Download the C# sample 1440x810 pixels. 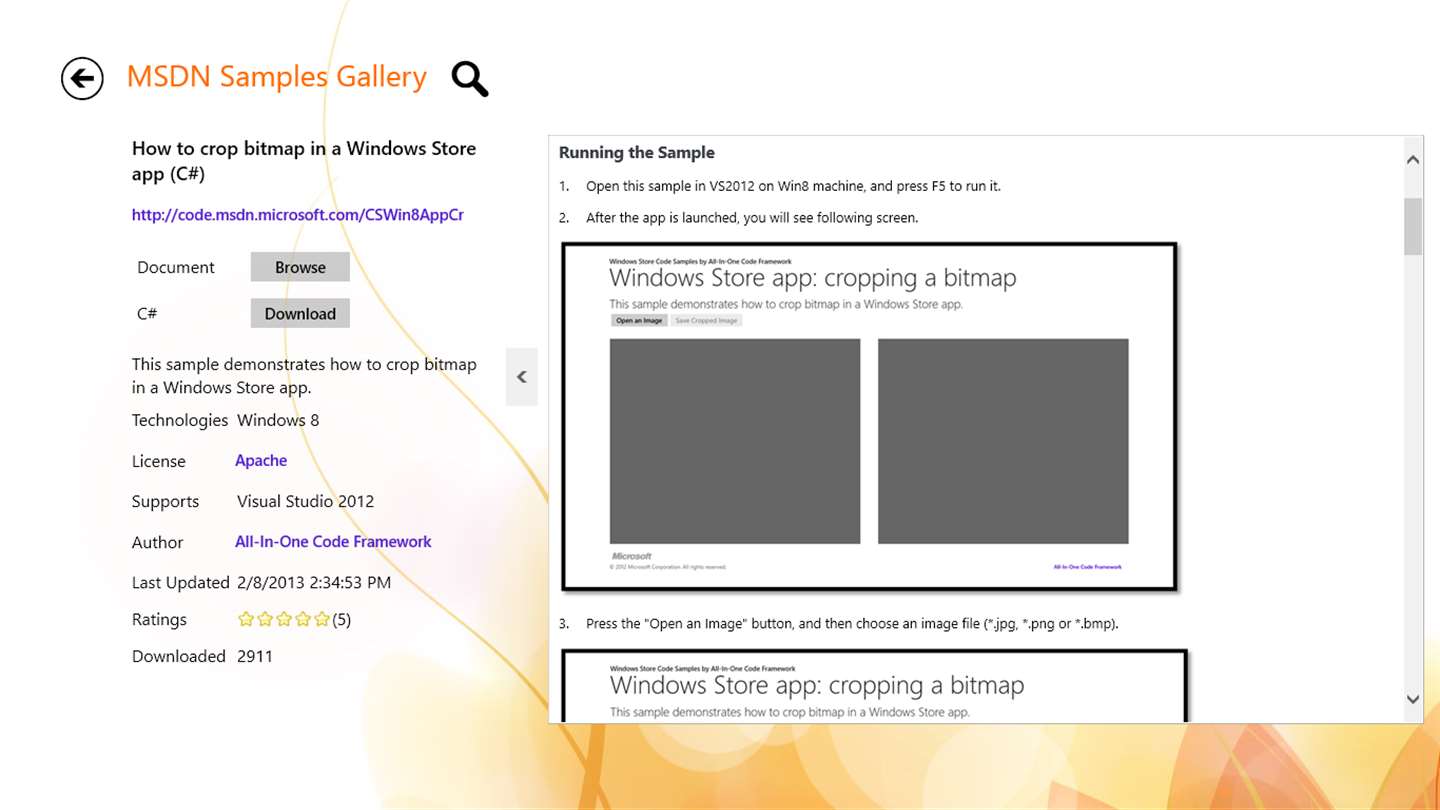pos(300,313)
